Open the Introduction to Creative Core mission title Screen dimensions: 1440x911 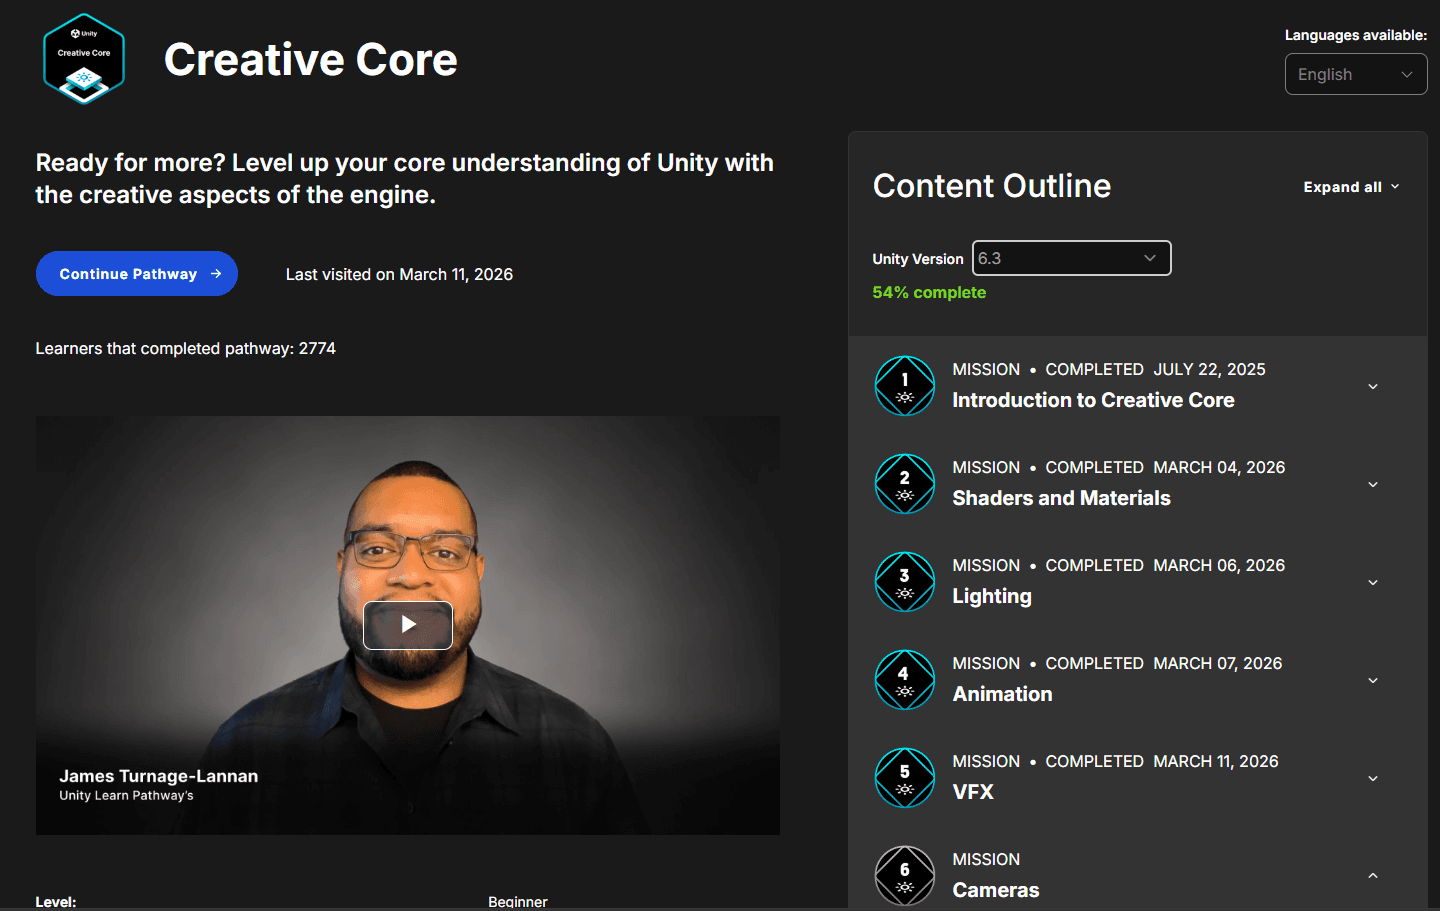[x=1093, y=400]
